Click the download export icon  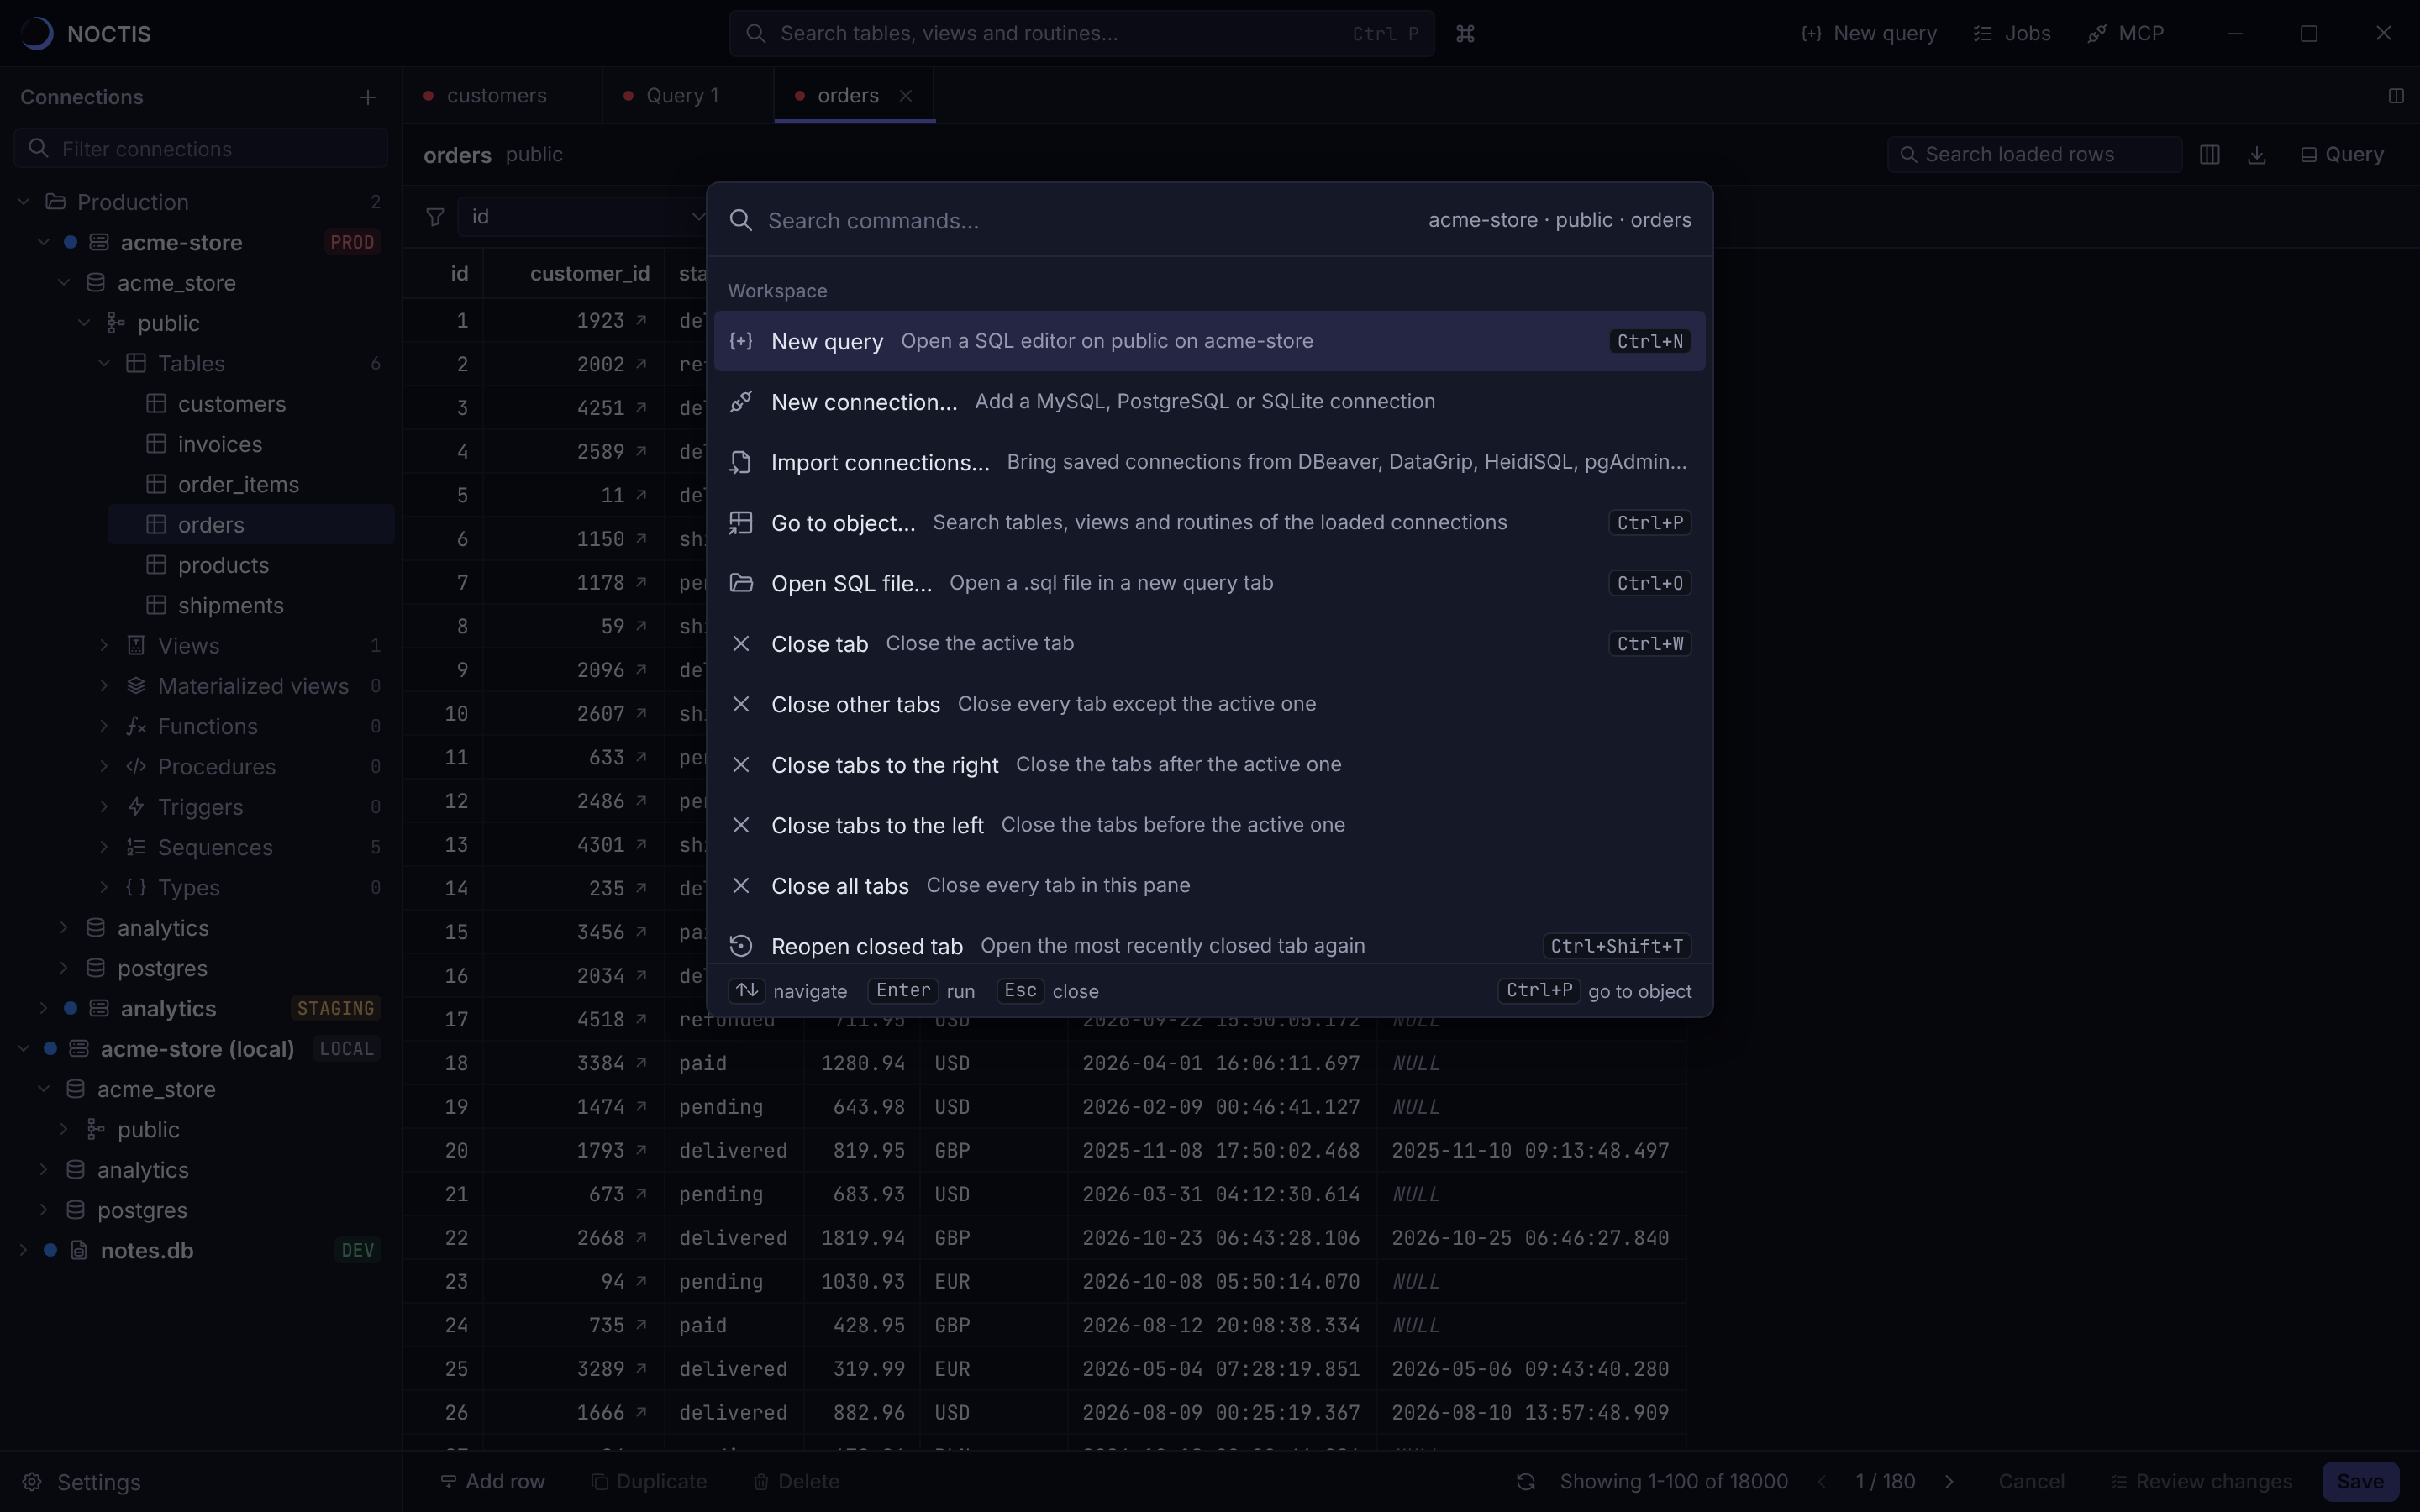2256,155
